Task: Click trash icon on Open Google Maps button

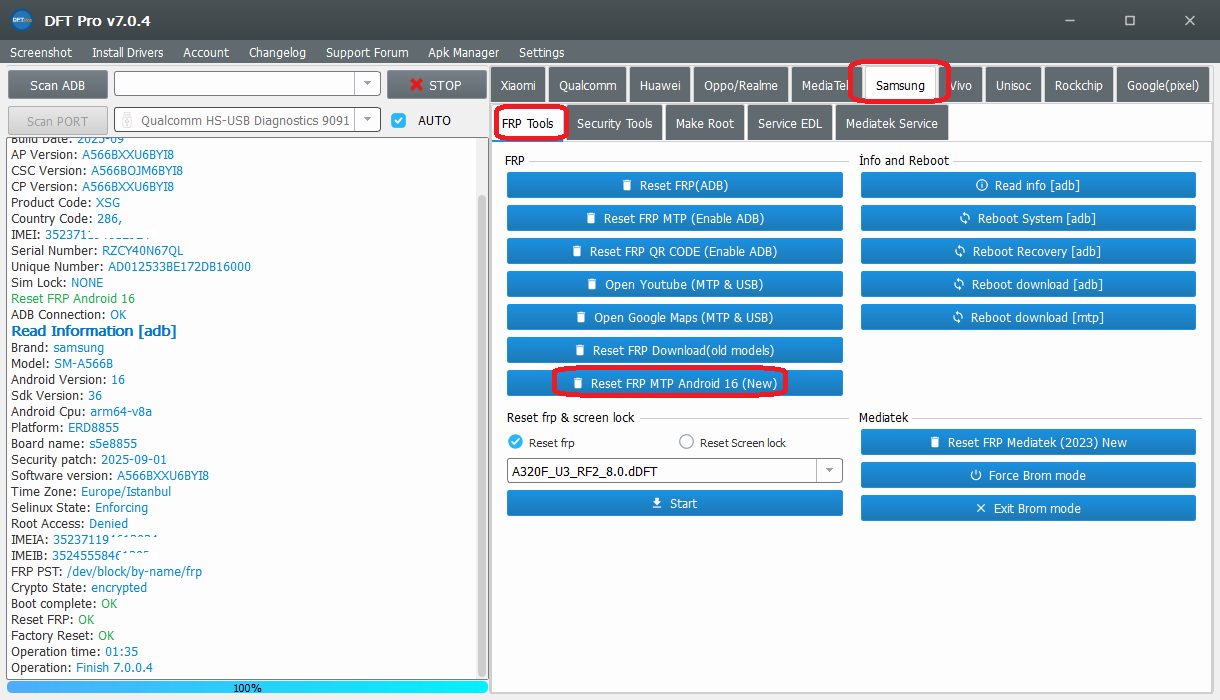Action: (581, 317)
